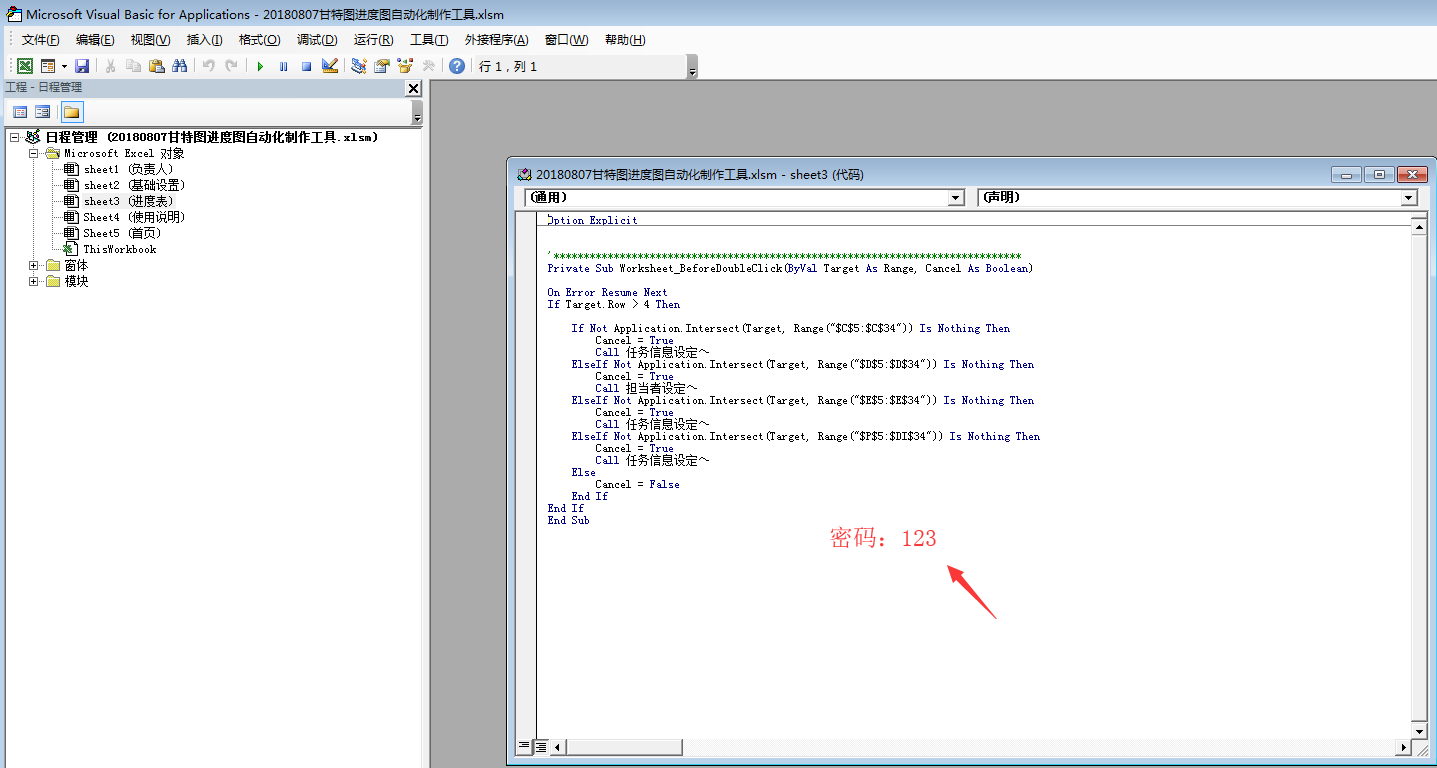This screenshot has height=768, width=1437.
Task: Click the Toolbox hammer-and-wrench icon
Action: click(428, 66)
